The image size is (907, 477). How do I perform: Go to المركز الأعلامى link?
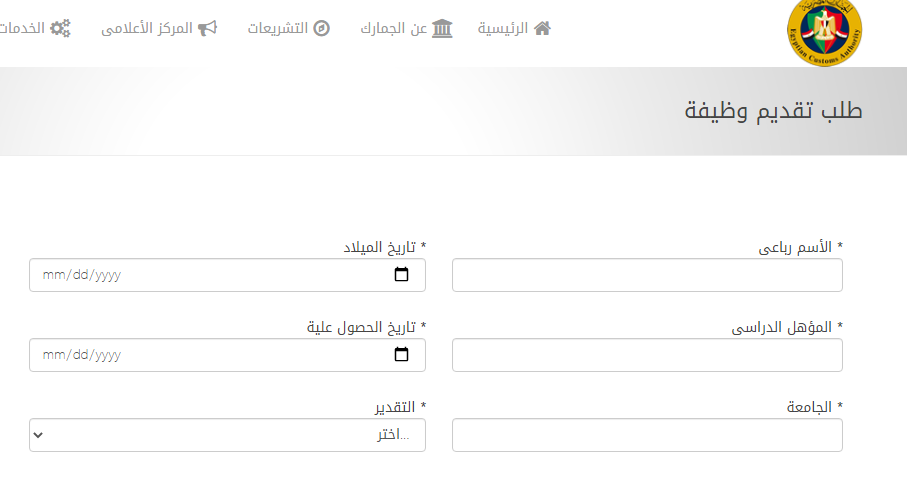pos(147,28)
